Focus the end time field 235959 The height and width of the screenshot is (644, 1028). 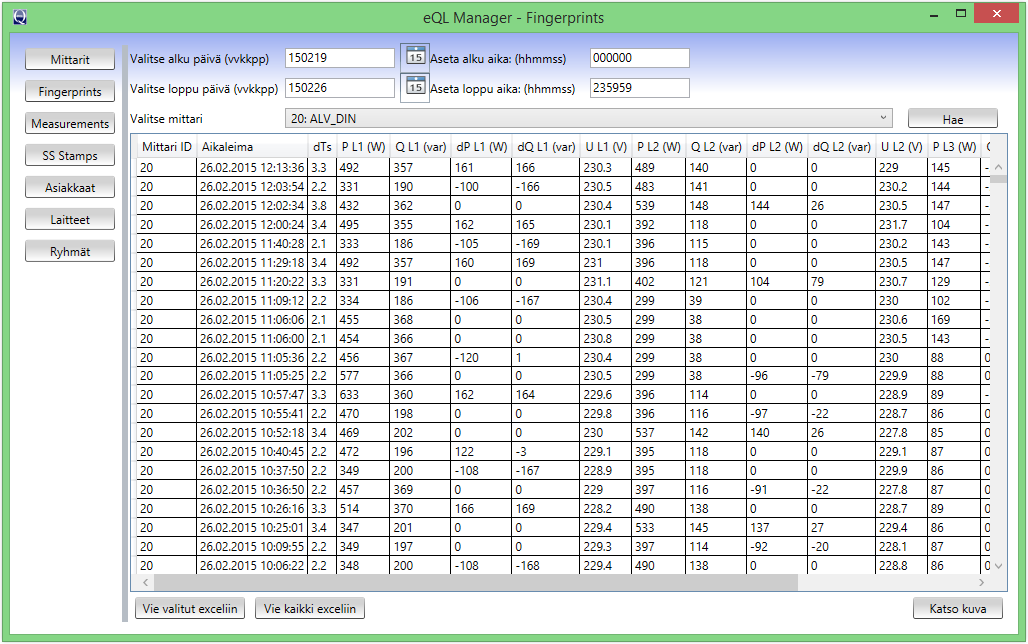[640, 88]
